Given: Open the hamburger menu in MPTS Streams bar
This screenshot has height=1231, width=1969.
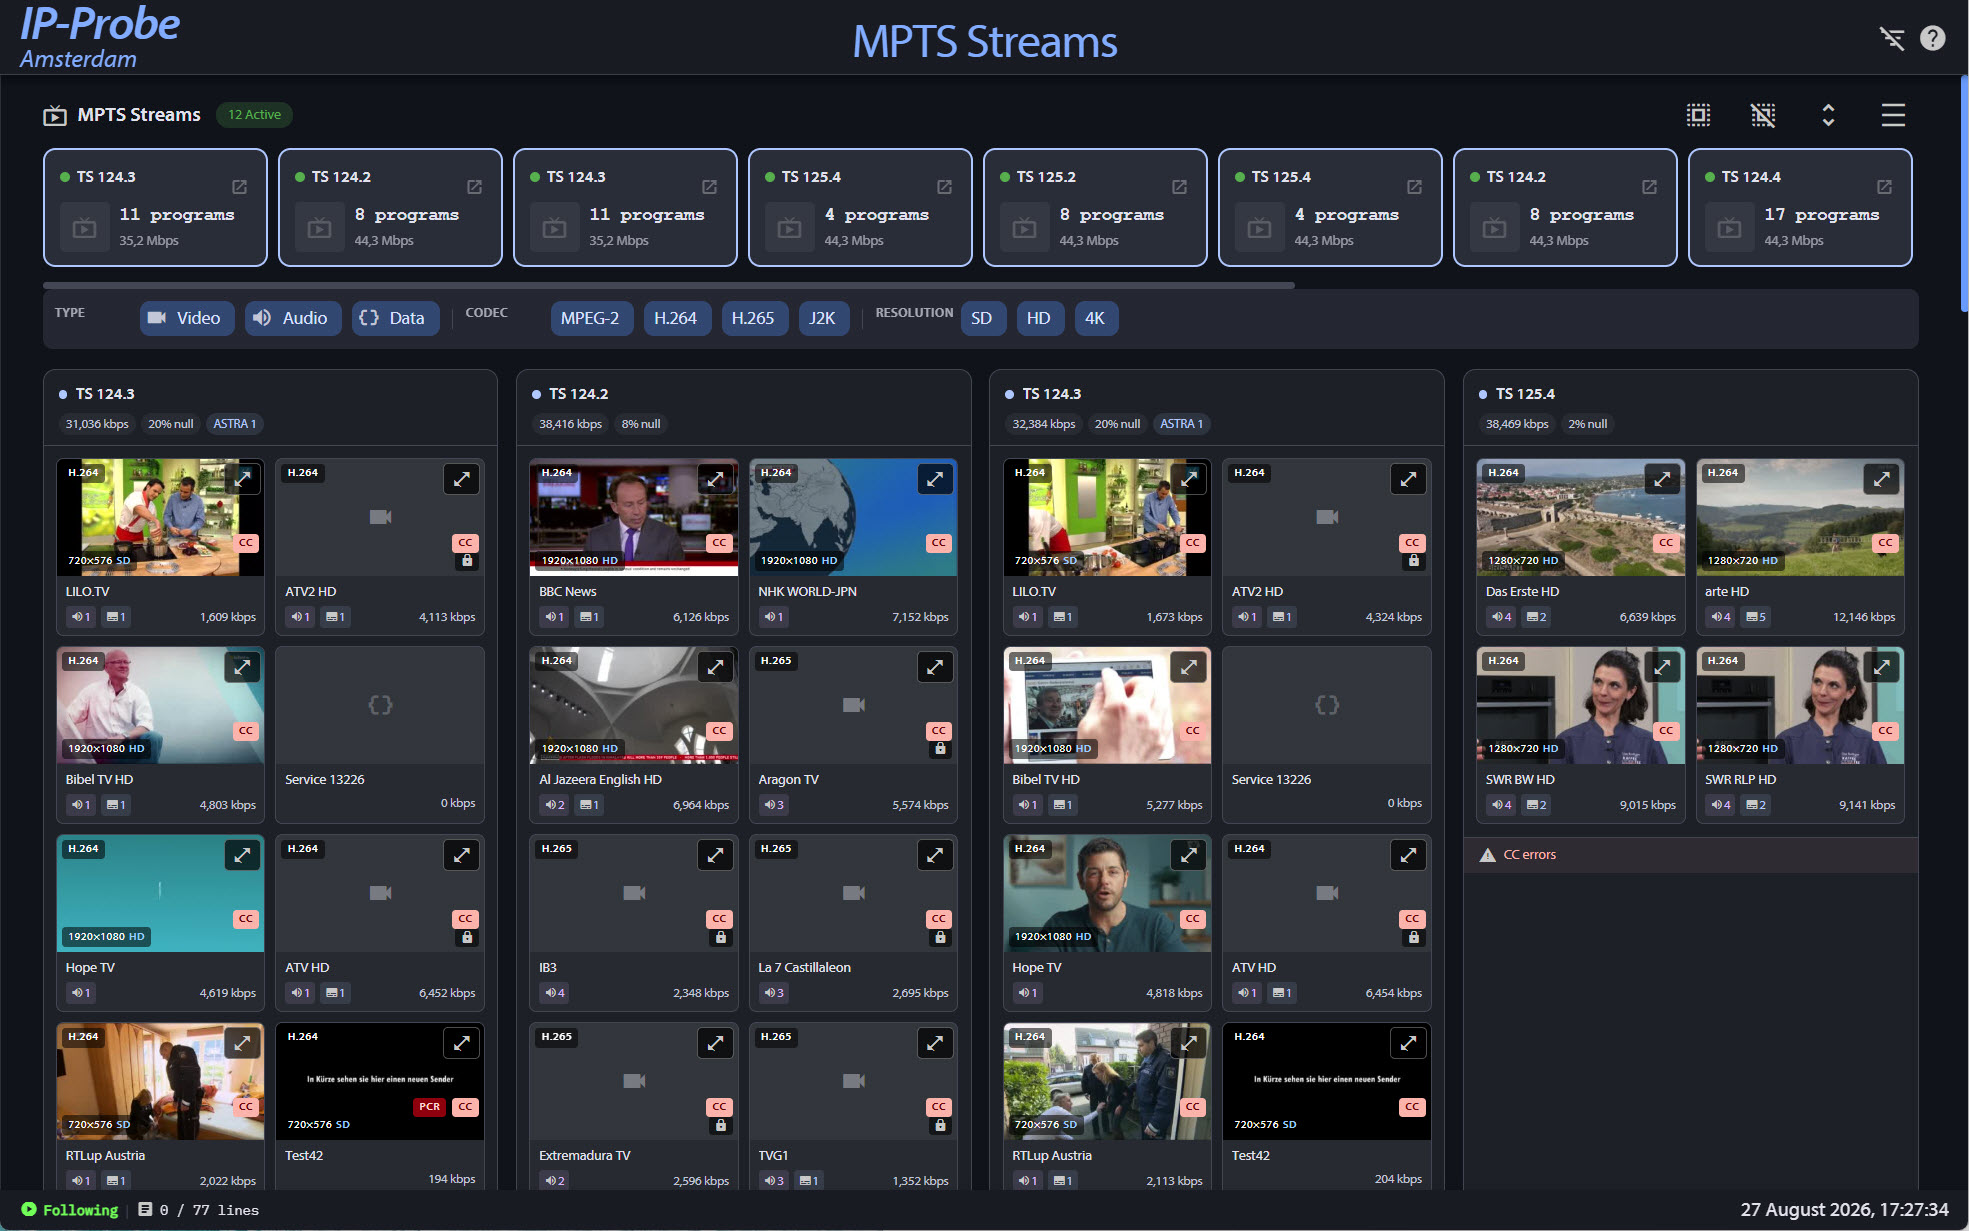Looking at the screenshot, I should [1893, 115].
